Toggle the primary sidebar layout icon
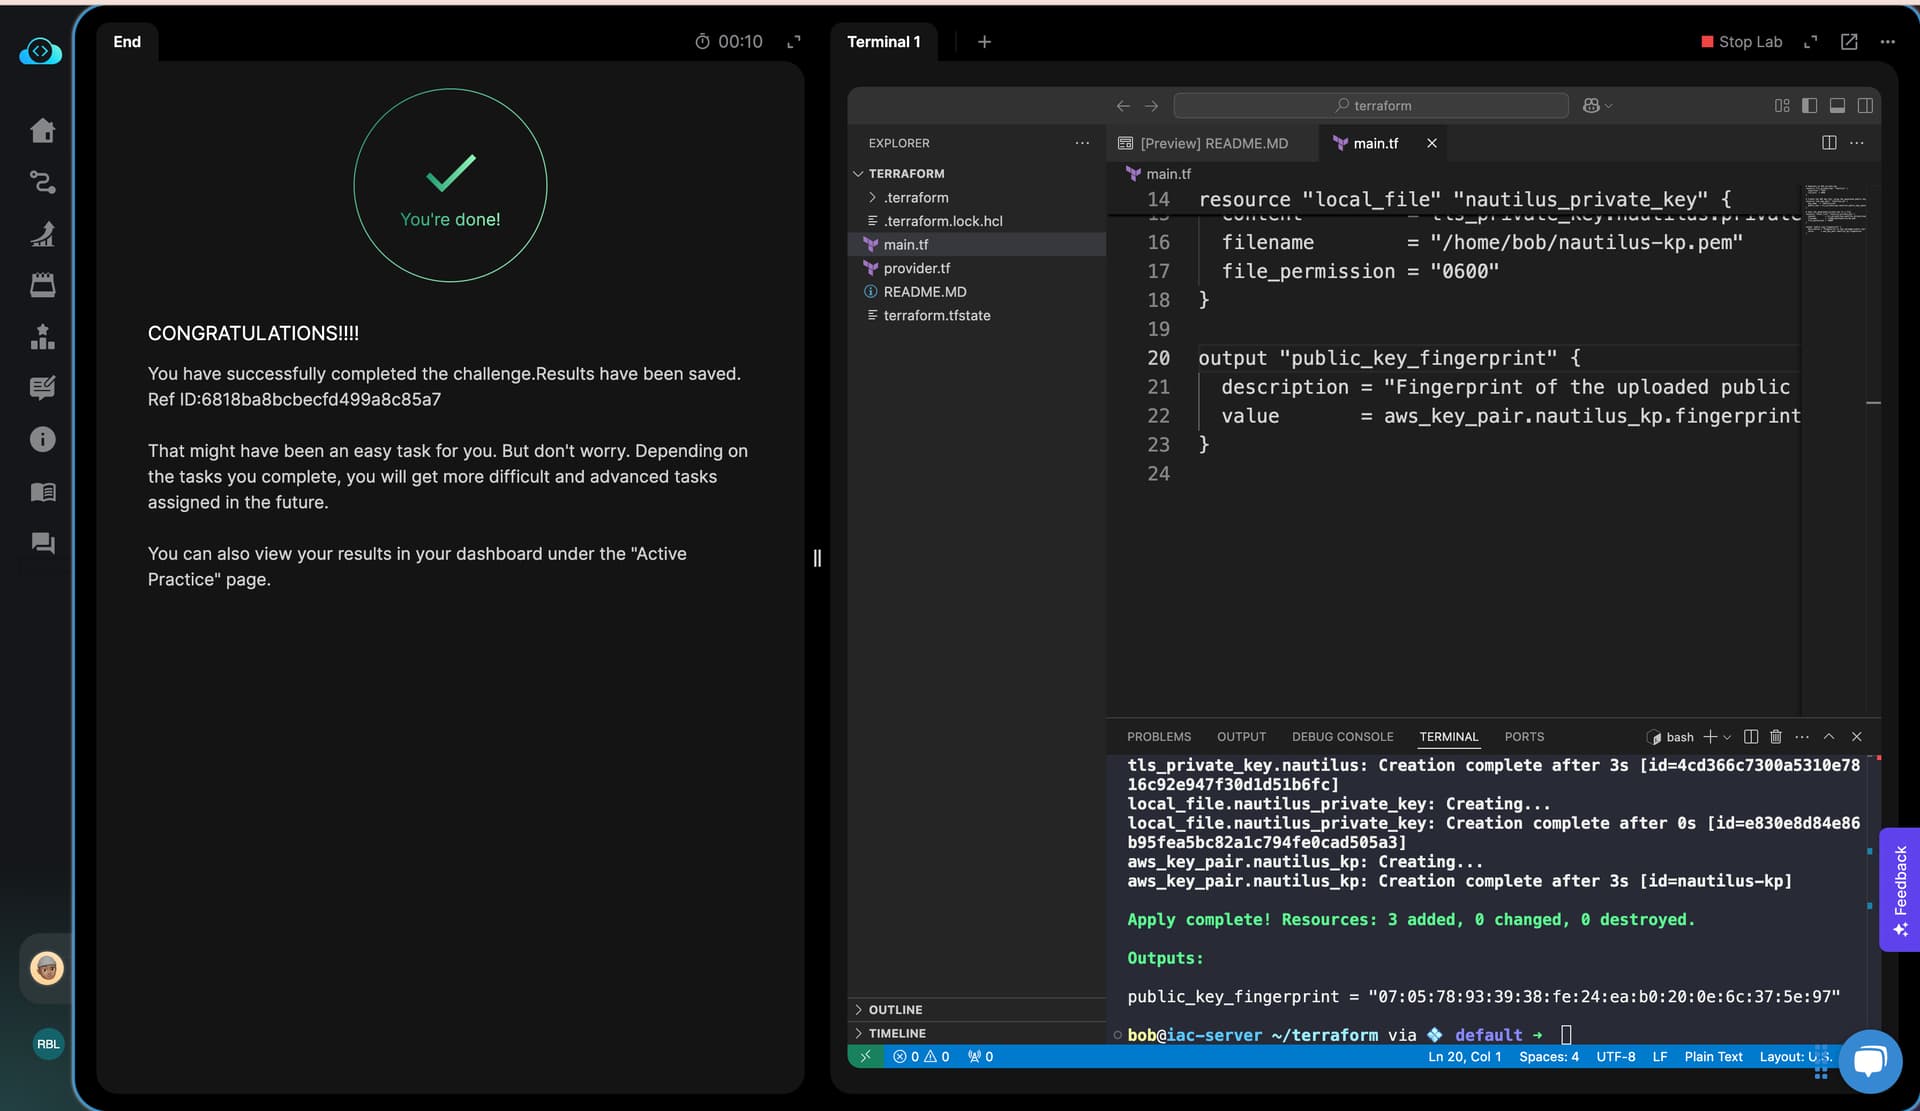1920x1111 pixels. click(x=1809, y=106)
